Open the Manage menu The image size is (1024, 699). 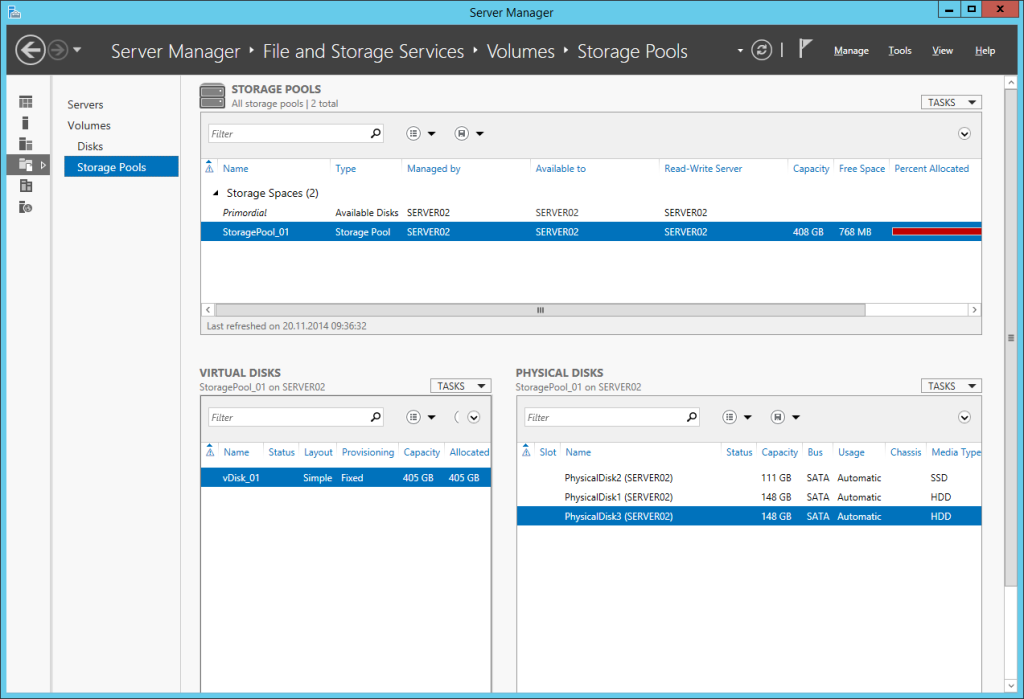[851, 50]
